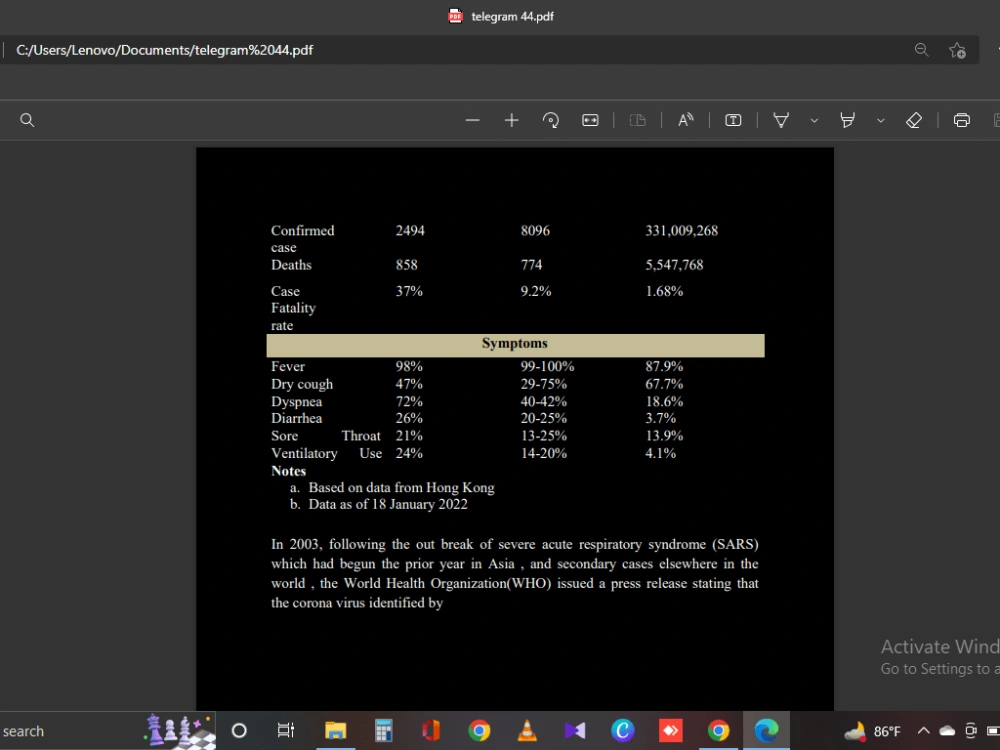Show hidden system tray icons

(x=923, y=731)
